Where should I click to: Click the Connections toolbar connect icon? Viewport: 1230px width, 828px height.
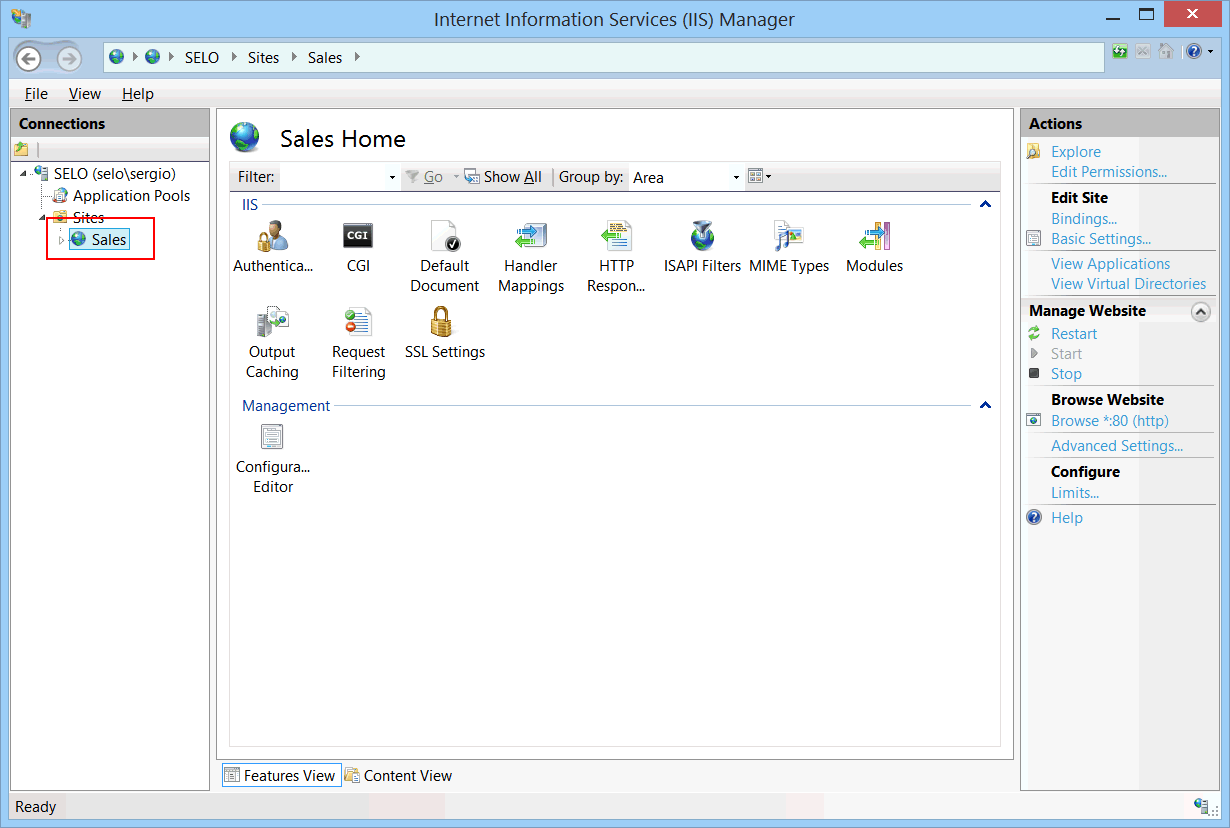click(x=22, y=149)
